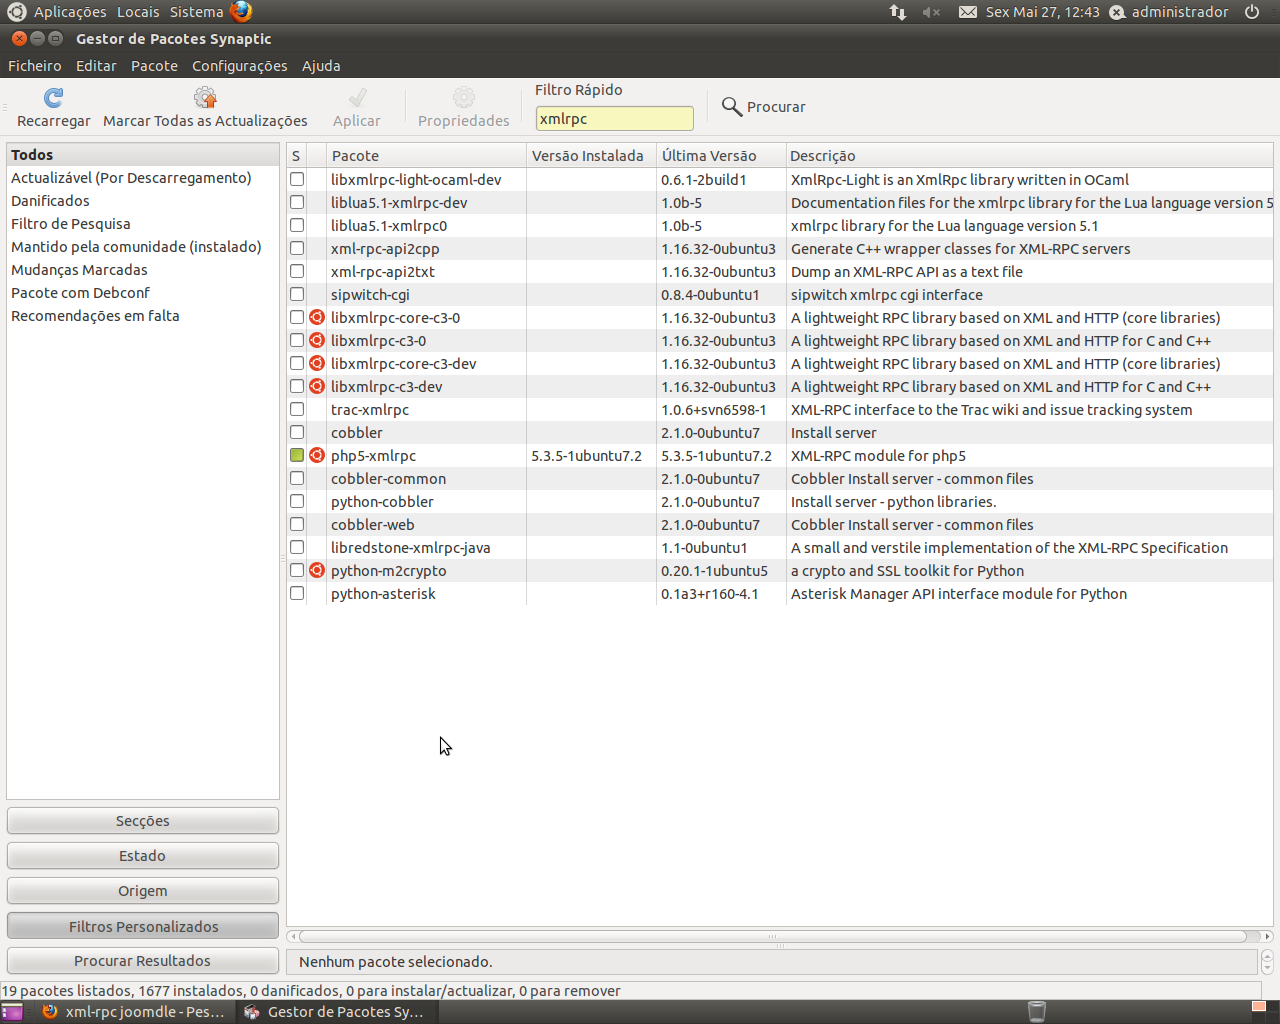Open the Configurações menu
The image size is (1280, 1024).
pos(239,66)
